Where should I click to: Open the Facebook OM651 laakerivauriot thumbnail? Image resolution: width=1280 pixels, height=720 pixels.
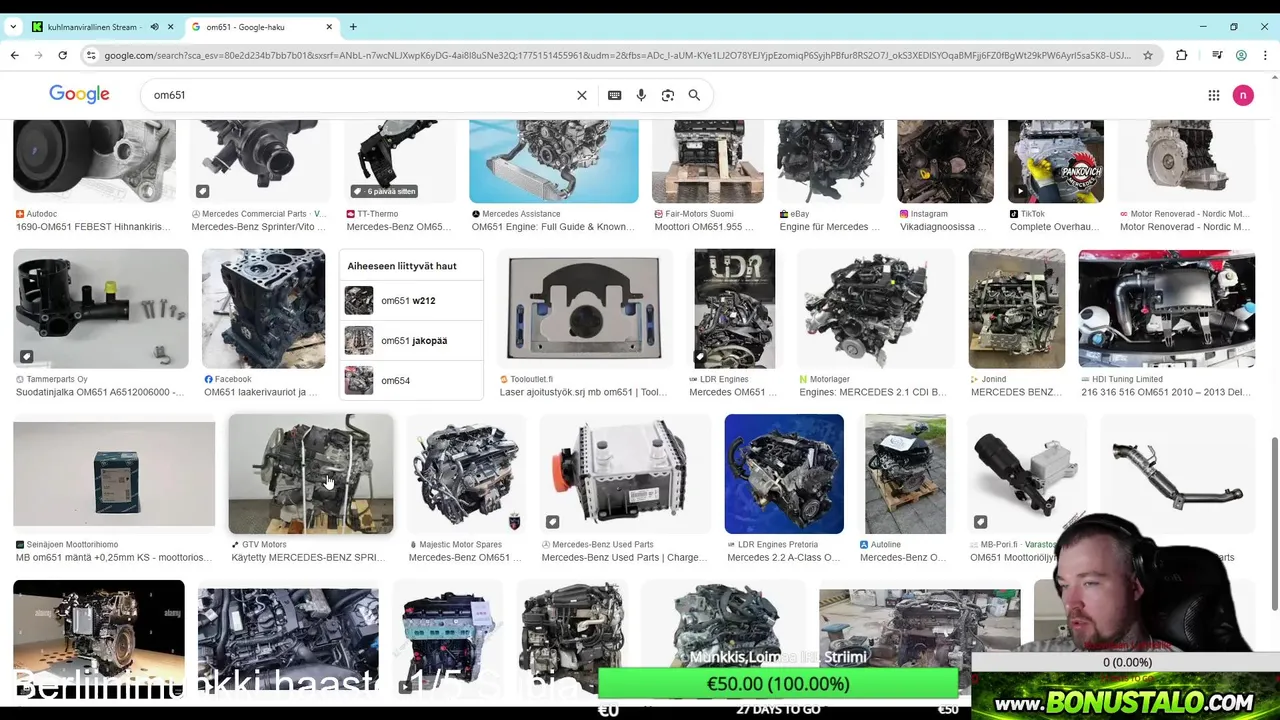pyautogui.click(x=264, y=309)
